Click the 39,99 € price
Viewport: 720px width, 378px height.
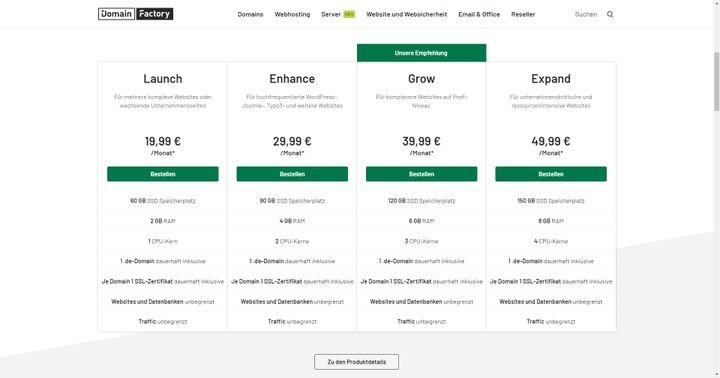click(x=422, y=141)
